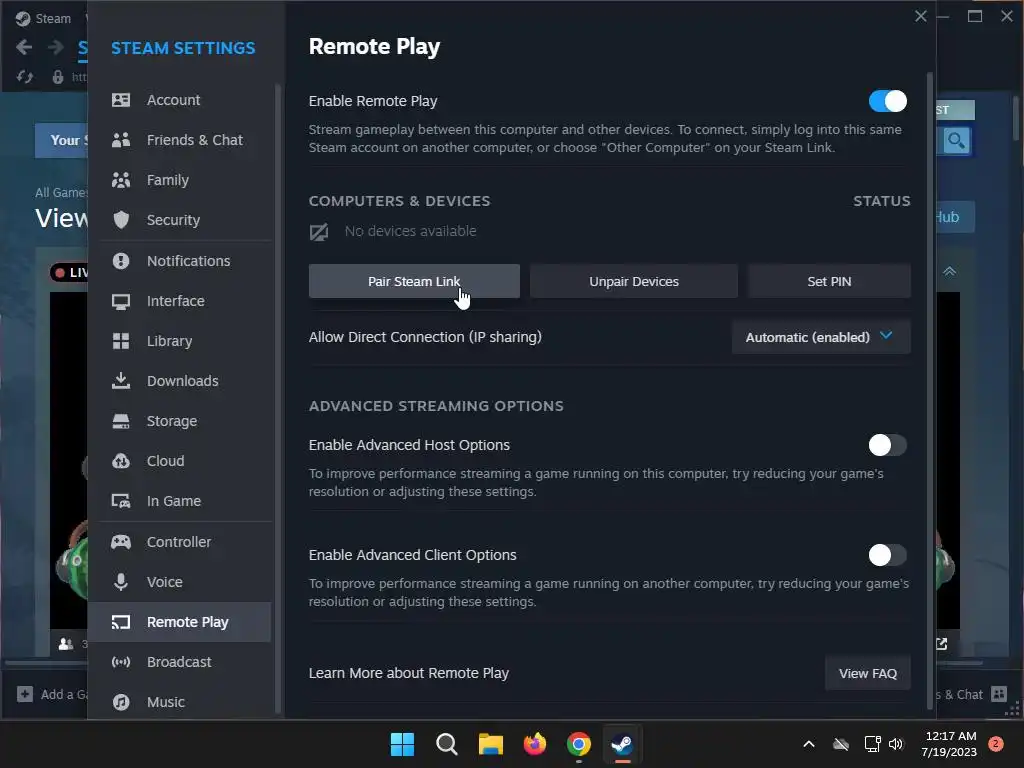This screenshot has width=1024, height=768.
Task: Click the forward arrow in Steam window
Action: click(56, 47)
